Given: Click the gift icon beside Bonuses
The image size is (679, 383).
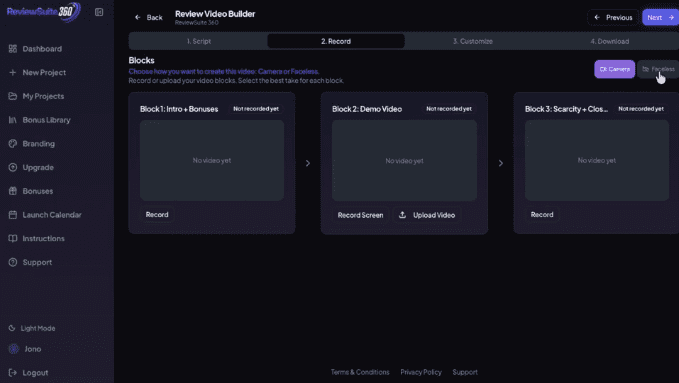Looking at the screenshot, I should click(13, 191).
